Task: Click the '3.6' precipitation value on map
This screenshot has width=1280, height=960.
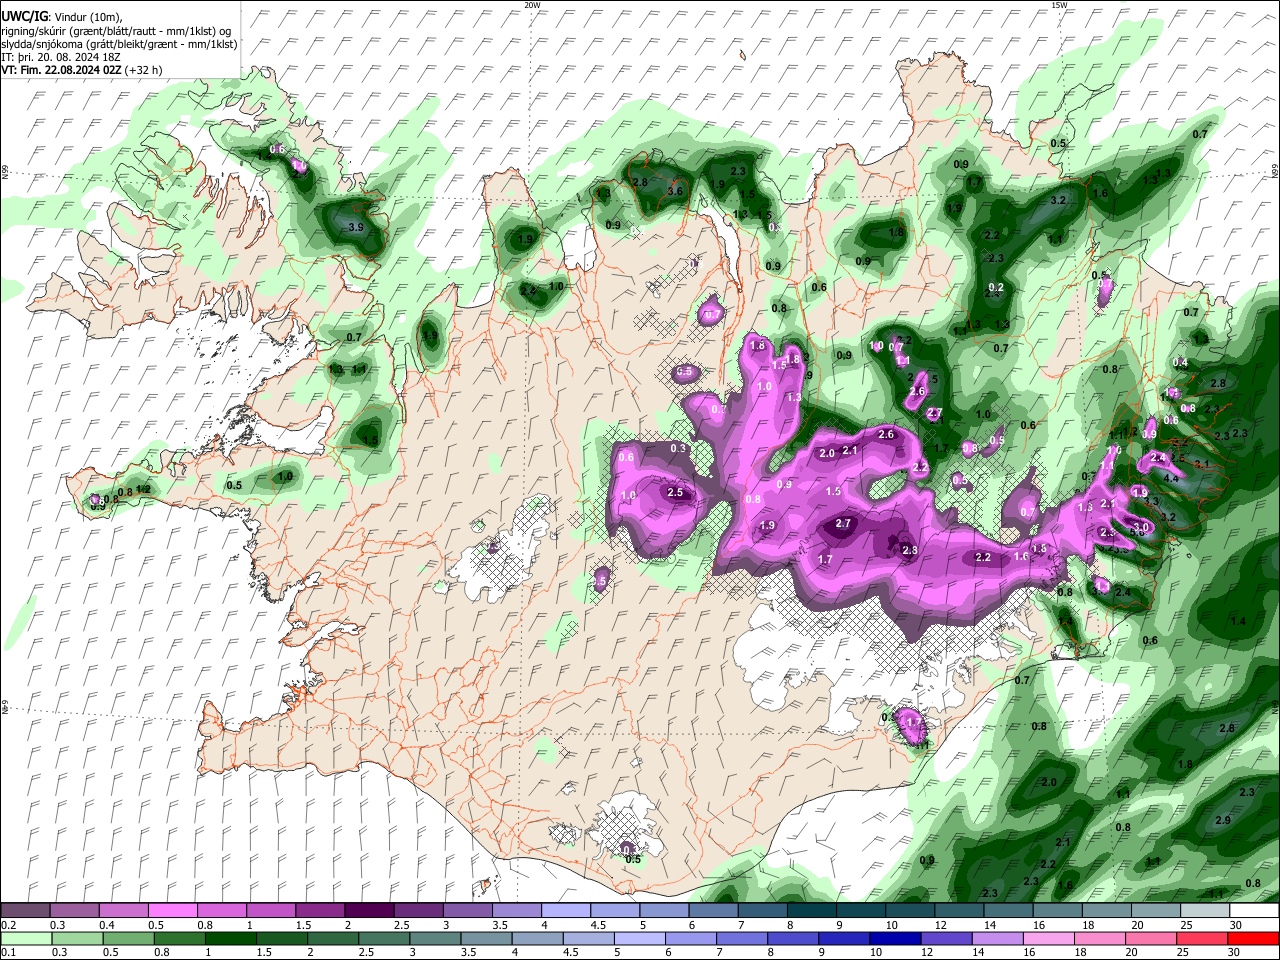Action: pyautogui.click(x=675, y=191)
